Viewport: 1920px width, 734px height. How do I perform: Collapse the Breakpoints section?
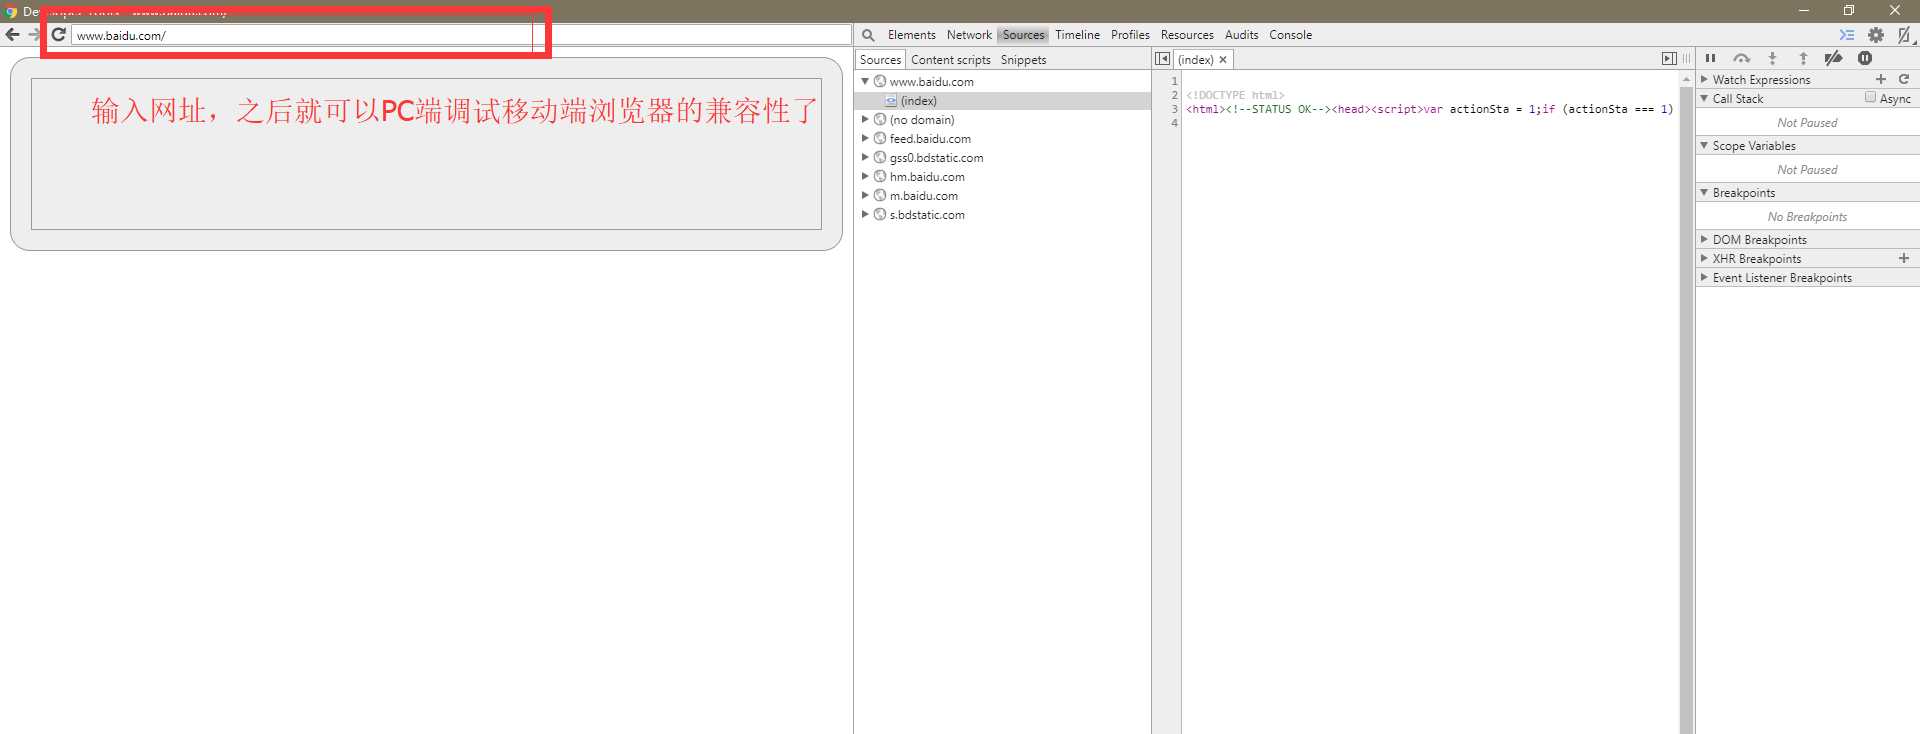[x=1704, y=192]
